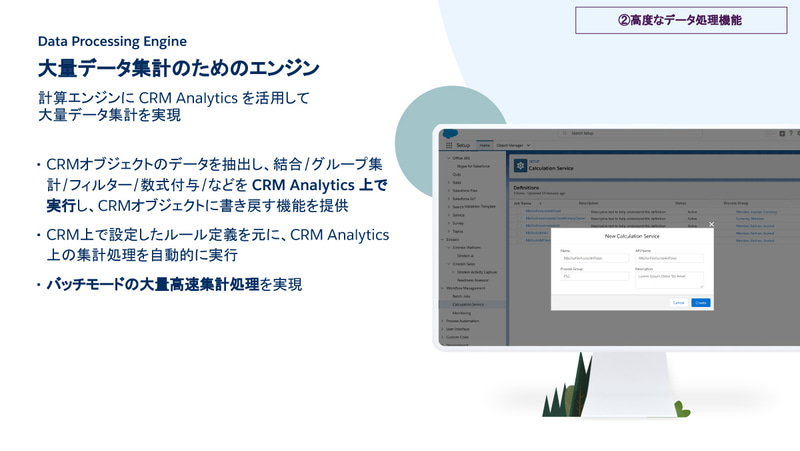Click the Salesforce cloud logo

pyautogui.click(x=450, y=134)
